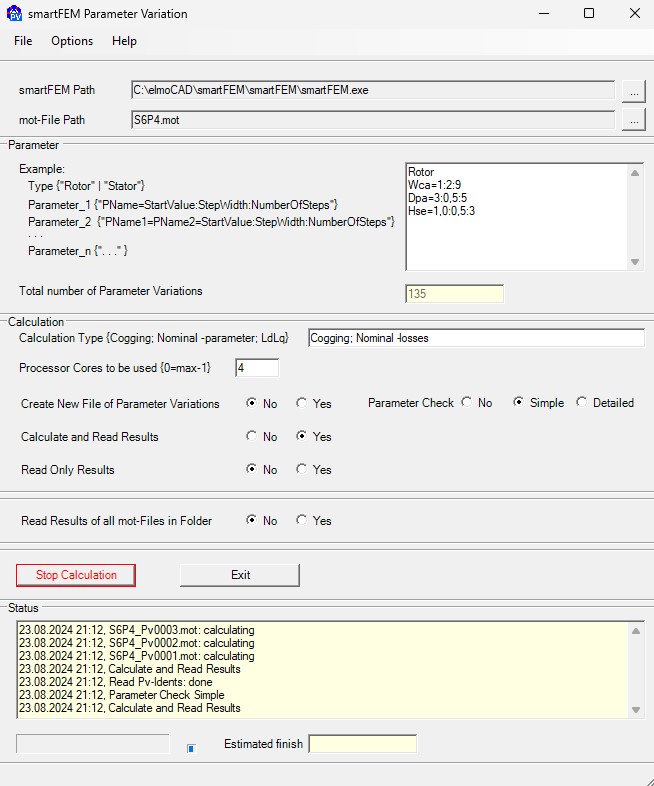The width and height of the screenshot is (654, 786).
Task: Click the Estimated finish field
Action: pos(363,744)
